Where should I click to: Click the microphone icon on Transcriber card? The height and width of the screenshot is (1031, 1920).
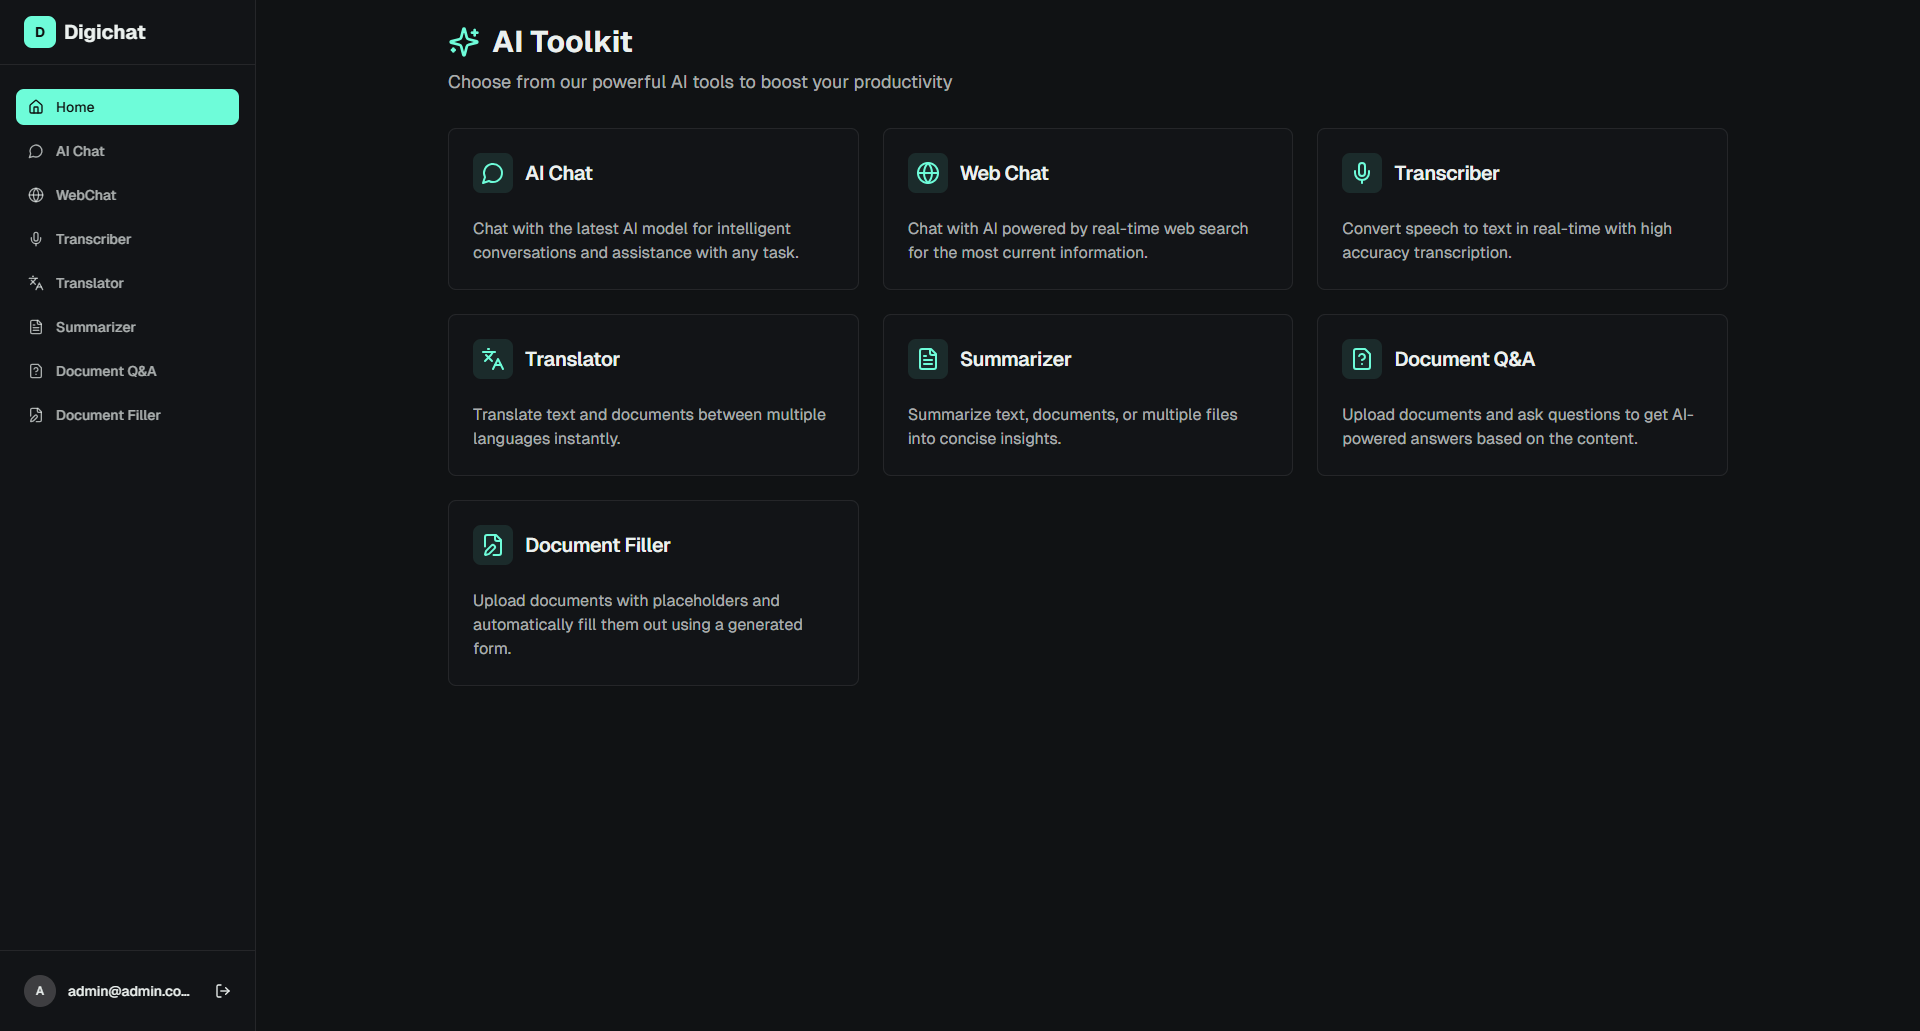1362,173
